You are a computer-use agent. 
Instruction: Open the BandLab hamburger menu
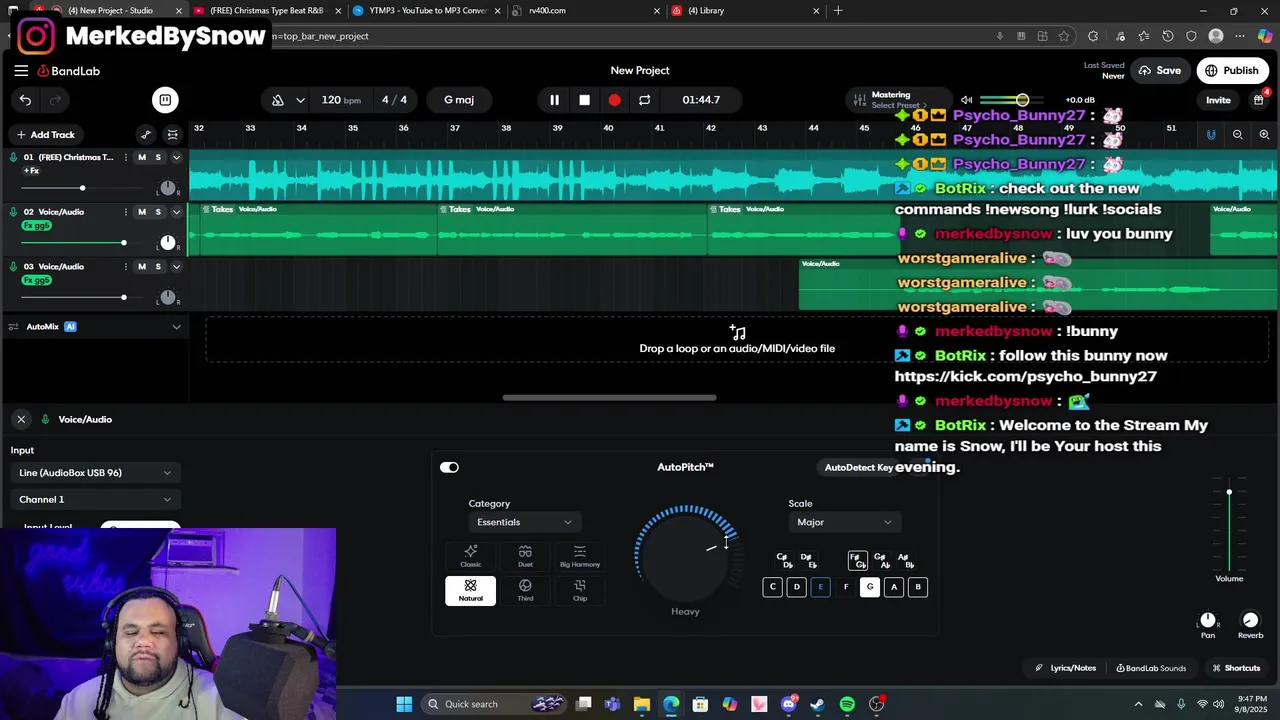click(x=21, y=71)
